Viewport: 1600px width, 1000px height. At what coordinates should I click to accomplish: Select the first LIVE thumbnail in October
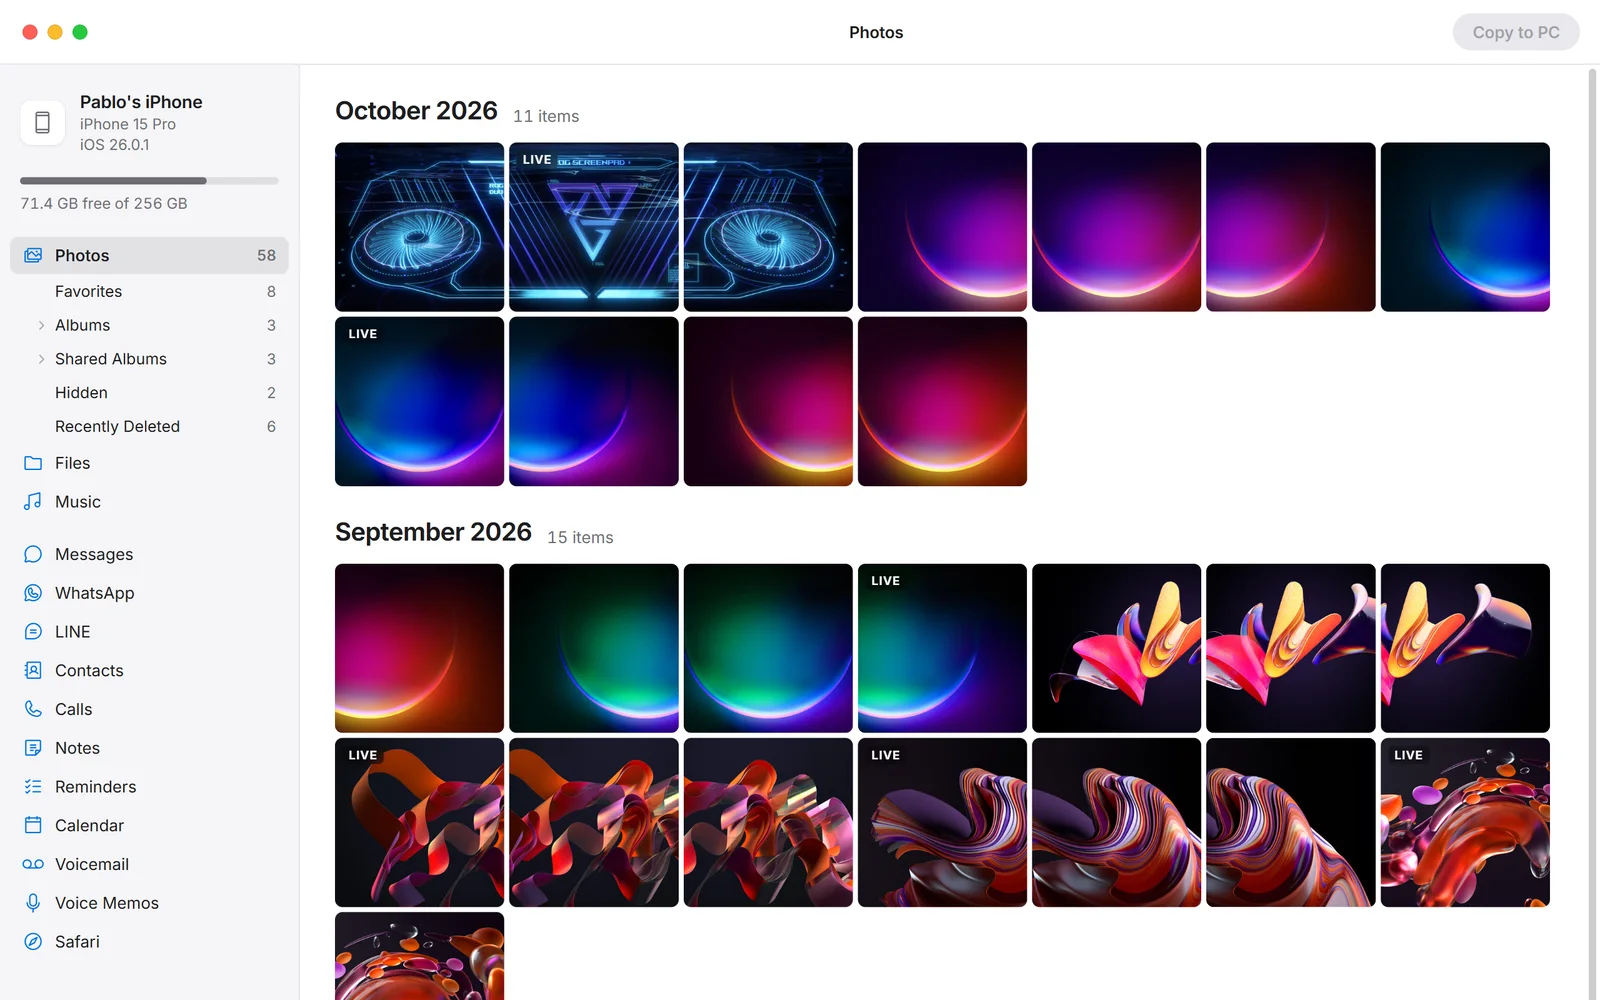[x=594, y=227]
